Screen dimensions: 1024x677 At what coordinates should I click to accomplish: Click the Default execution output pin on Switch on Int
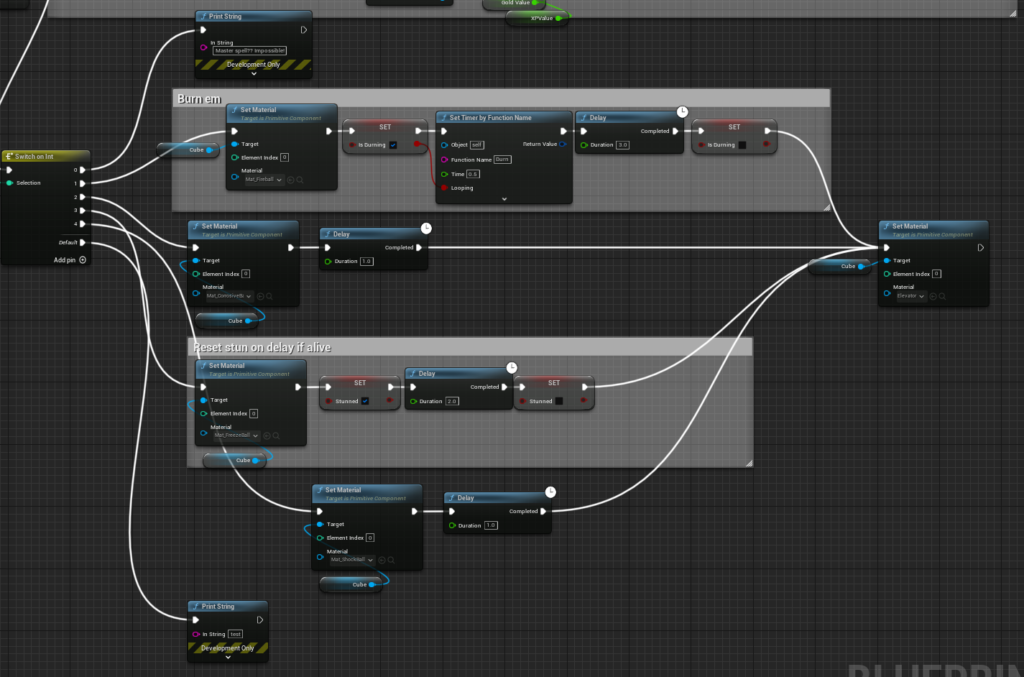point(82,242)
